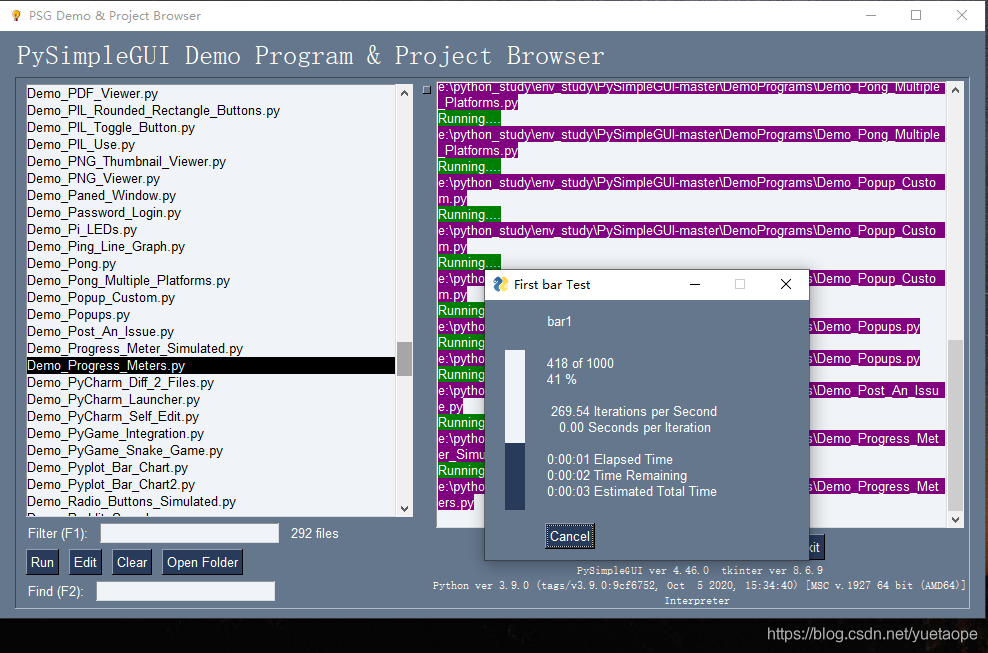Click '0:00:02 Time Remaining' text
This screenshot has width=988, height=653.
(x=617, y=476)
